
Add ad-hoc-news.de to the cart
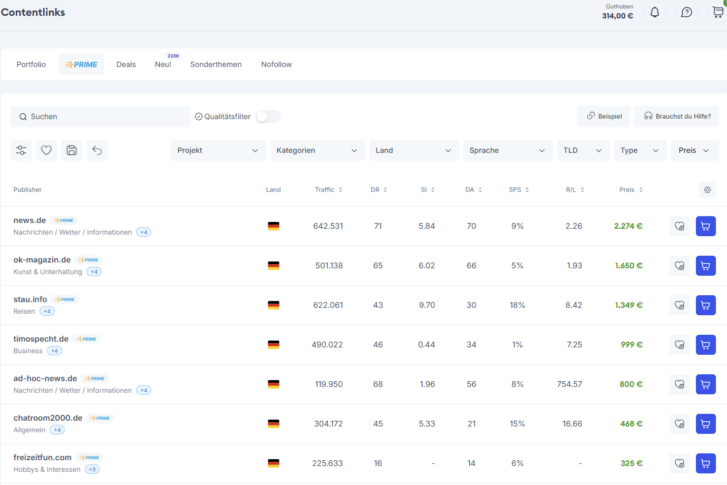point(705,384)
